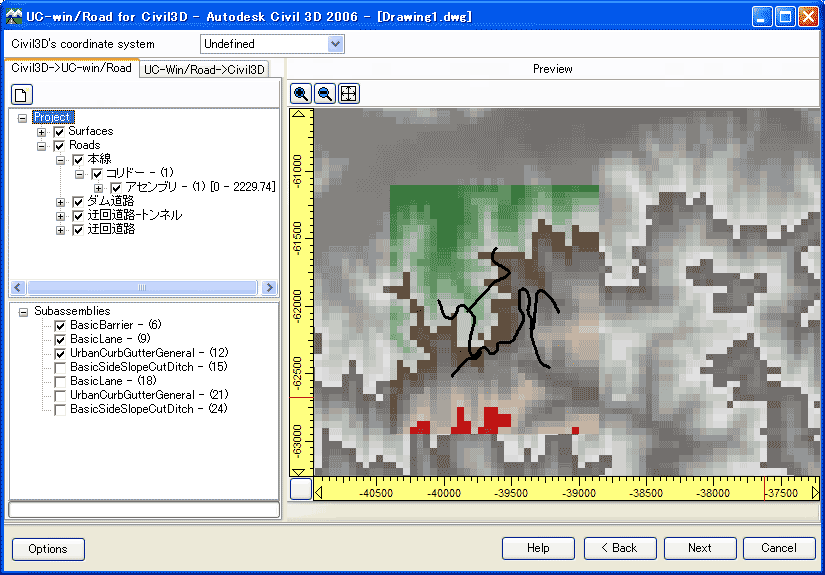
Task: Click the tree scrollbar's left arrow
Action: (18, 287)
